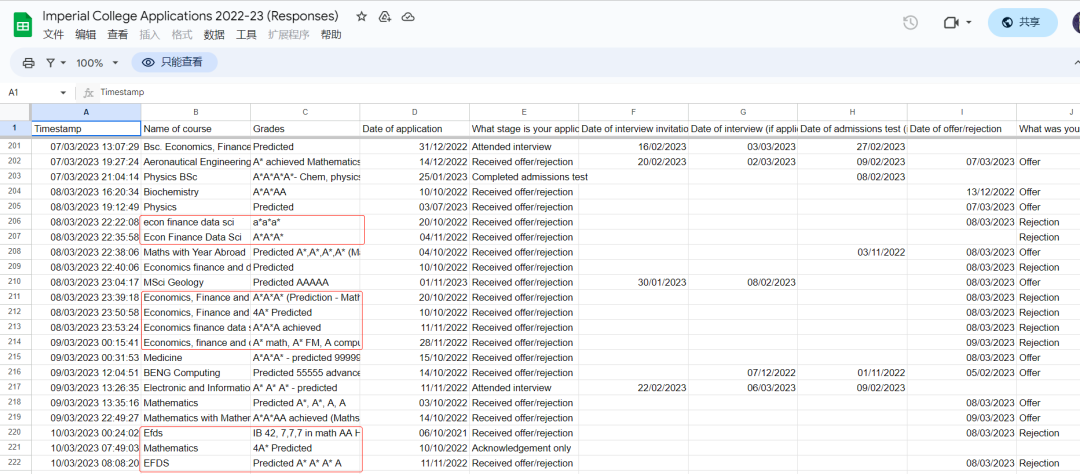Check the cloud document status icon

point(408,17)
